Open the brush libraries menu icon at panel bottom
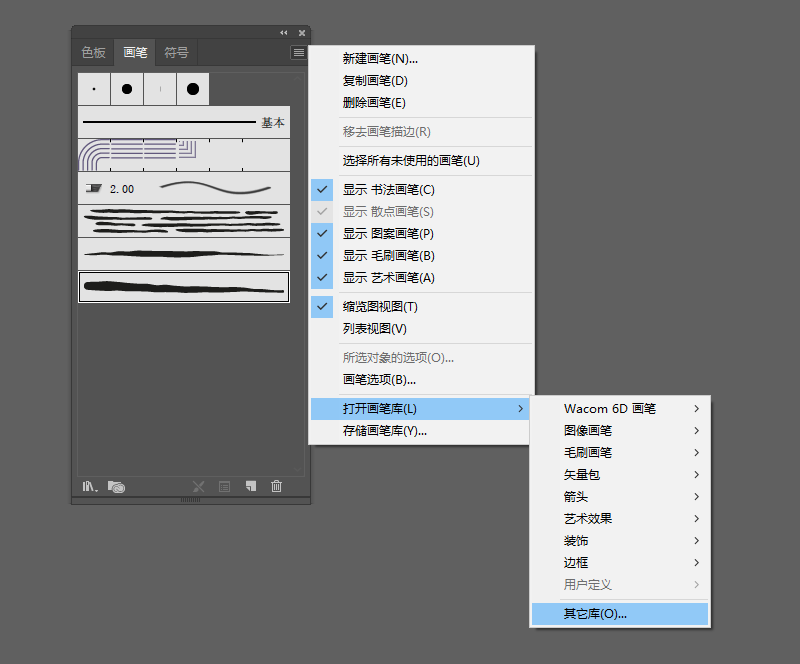 [x=90, y=486]
